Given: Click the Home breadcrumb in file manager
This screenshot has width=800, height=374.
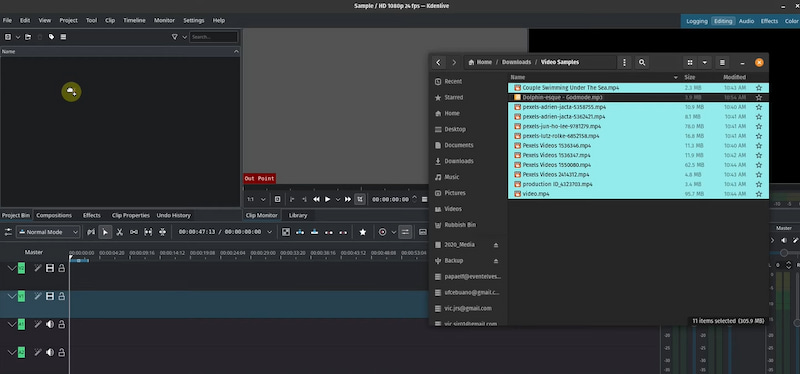Looking at the screenshot, I should click(480, 62).
